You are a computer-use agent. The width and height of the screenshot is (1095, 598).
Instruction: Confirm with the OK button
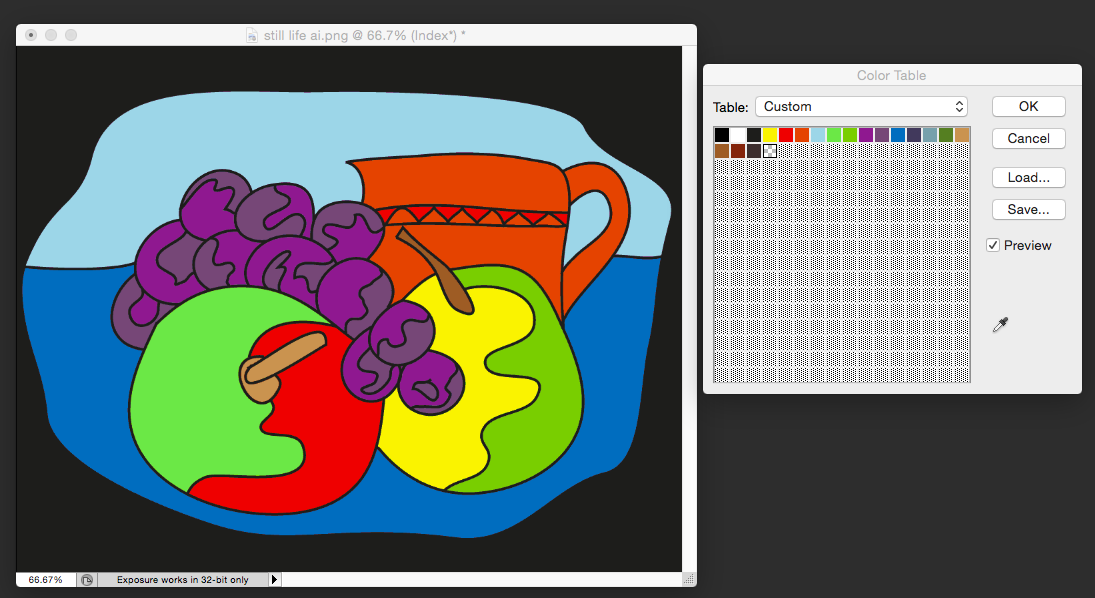1029,106
